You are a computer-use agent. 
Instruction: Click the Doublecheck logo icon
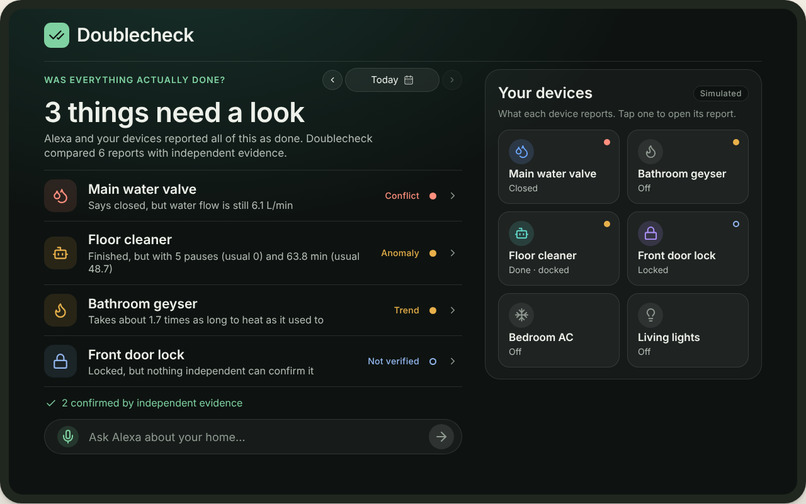(57, 35)
